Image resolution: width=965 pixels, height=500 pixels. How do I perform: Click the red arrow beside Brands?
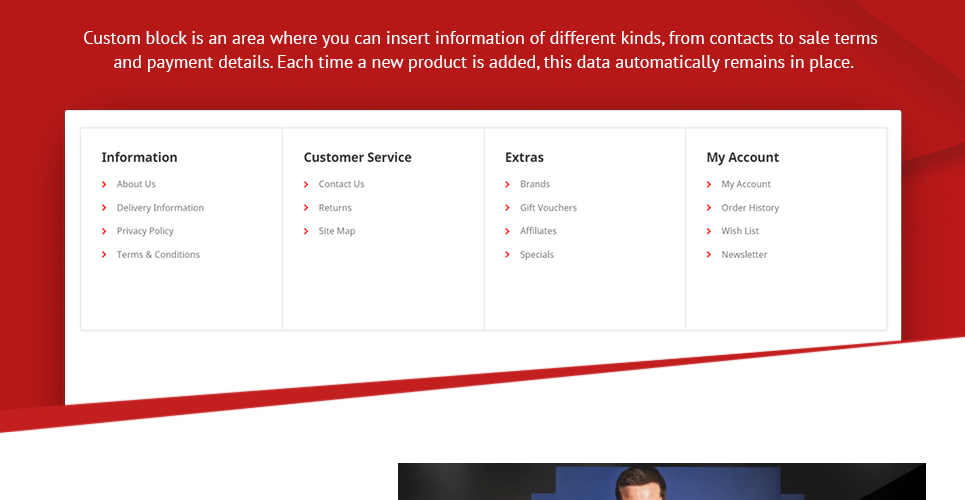click(507, 184)
